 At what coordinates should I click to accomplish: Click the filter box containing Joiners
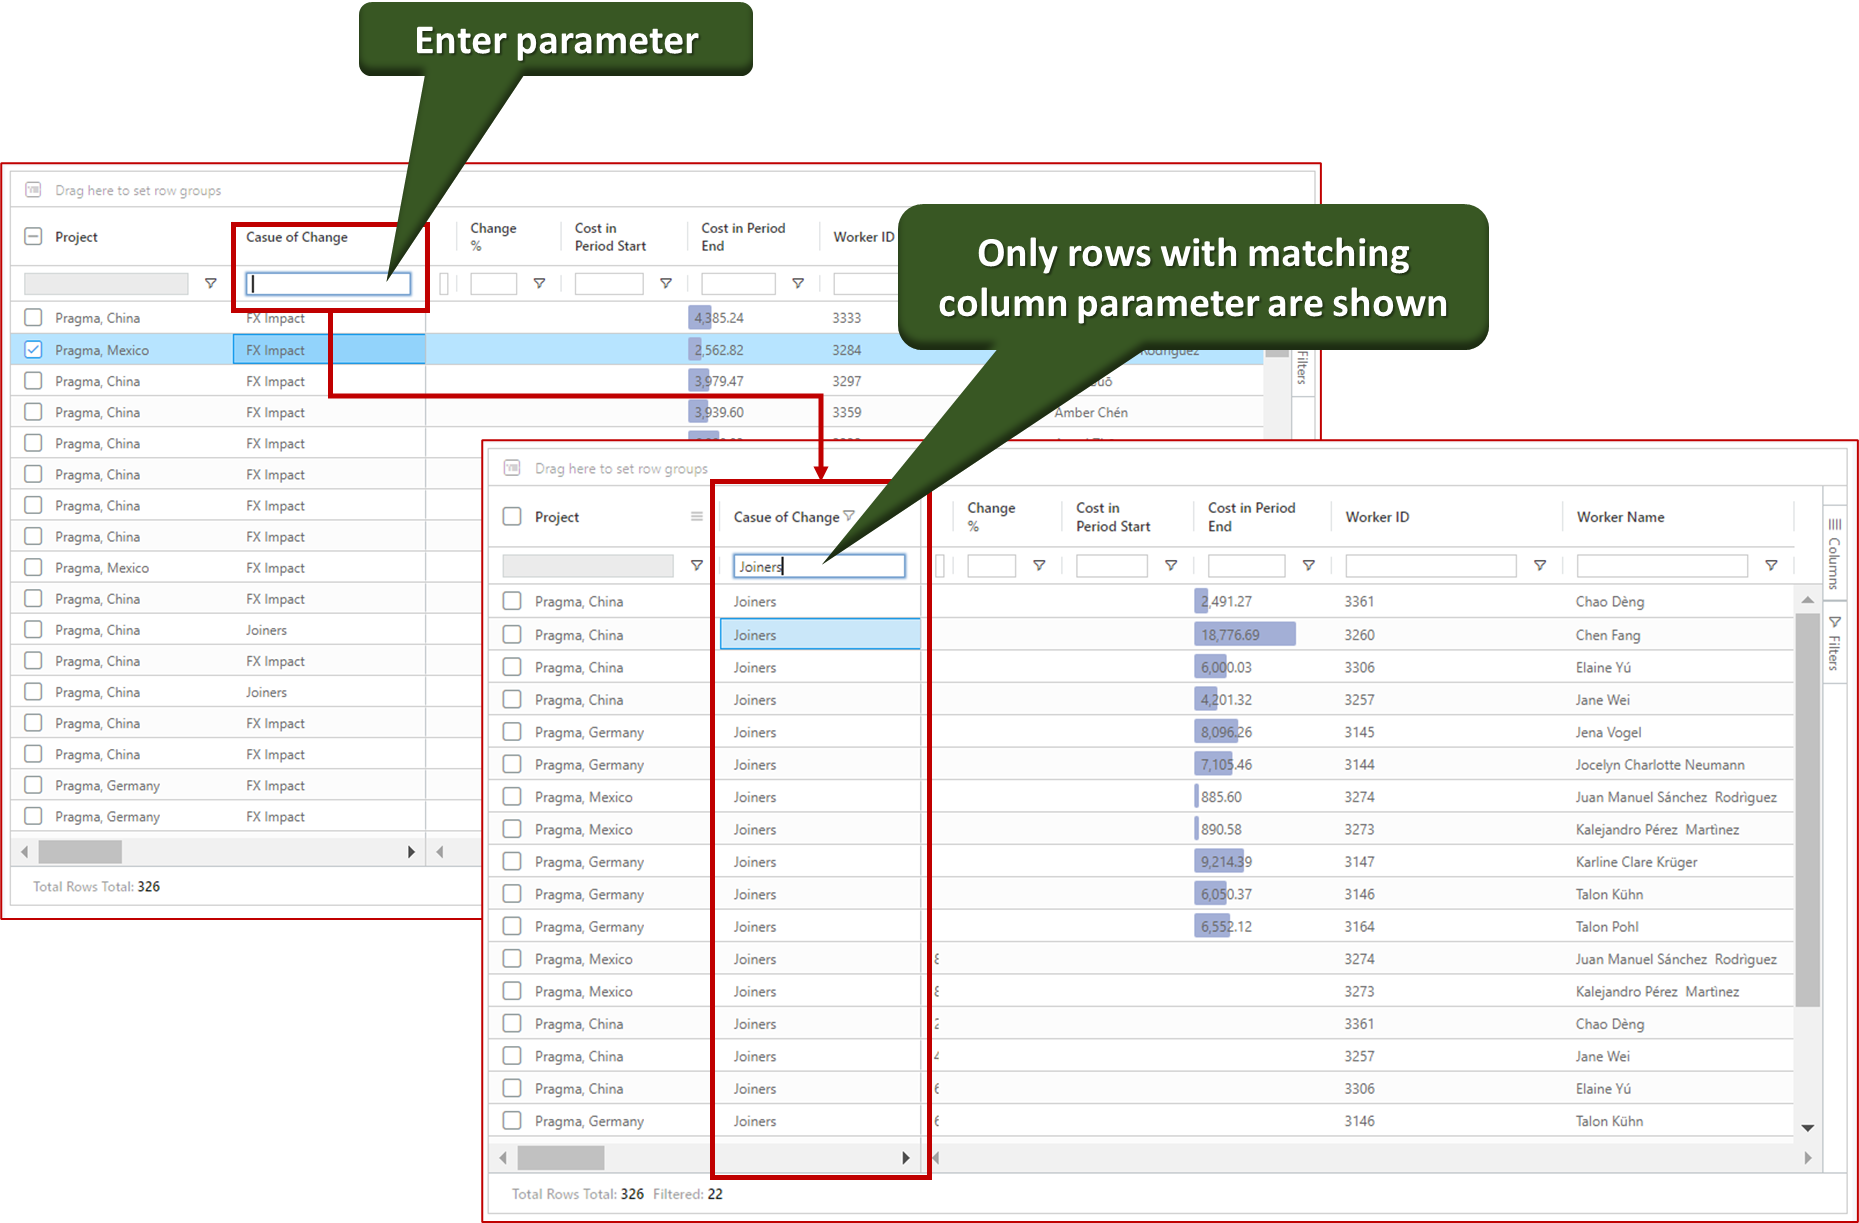(x=819, y=567)
